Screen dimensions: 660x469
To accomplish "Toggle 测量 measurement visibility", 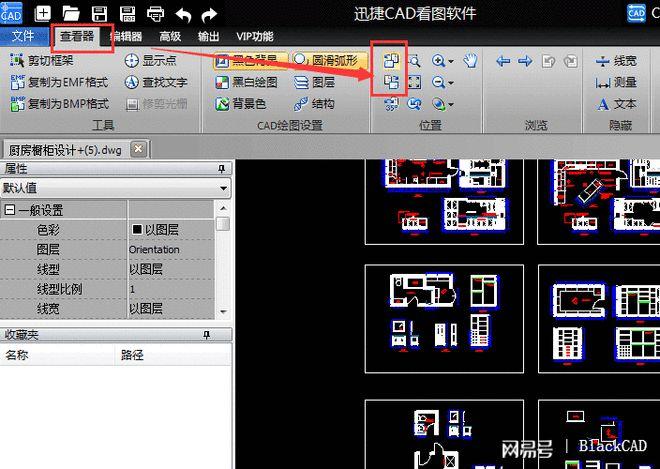I will click(616, 83).
